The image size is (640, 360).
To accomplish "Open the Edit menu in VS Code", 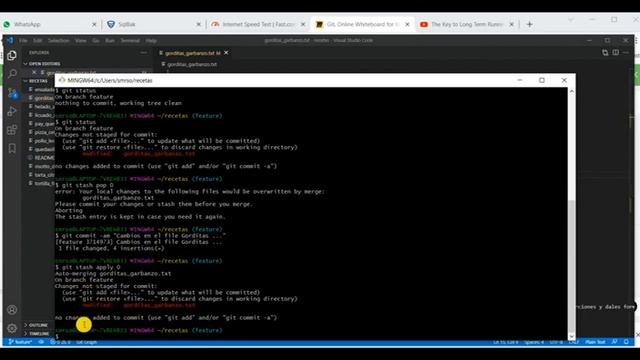I will 38,40.
